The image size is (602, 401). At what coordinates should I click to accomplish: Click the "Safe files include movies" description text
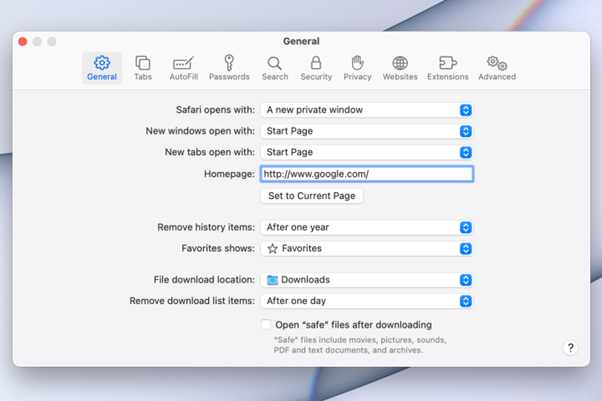click(360, 345)
